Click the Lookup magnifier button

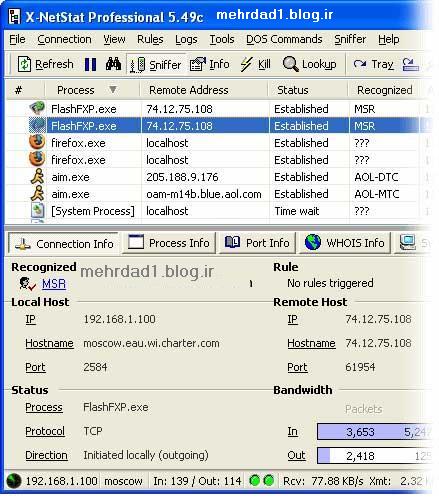[x=309, y=64]
